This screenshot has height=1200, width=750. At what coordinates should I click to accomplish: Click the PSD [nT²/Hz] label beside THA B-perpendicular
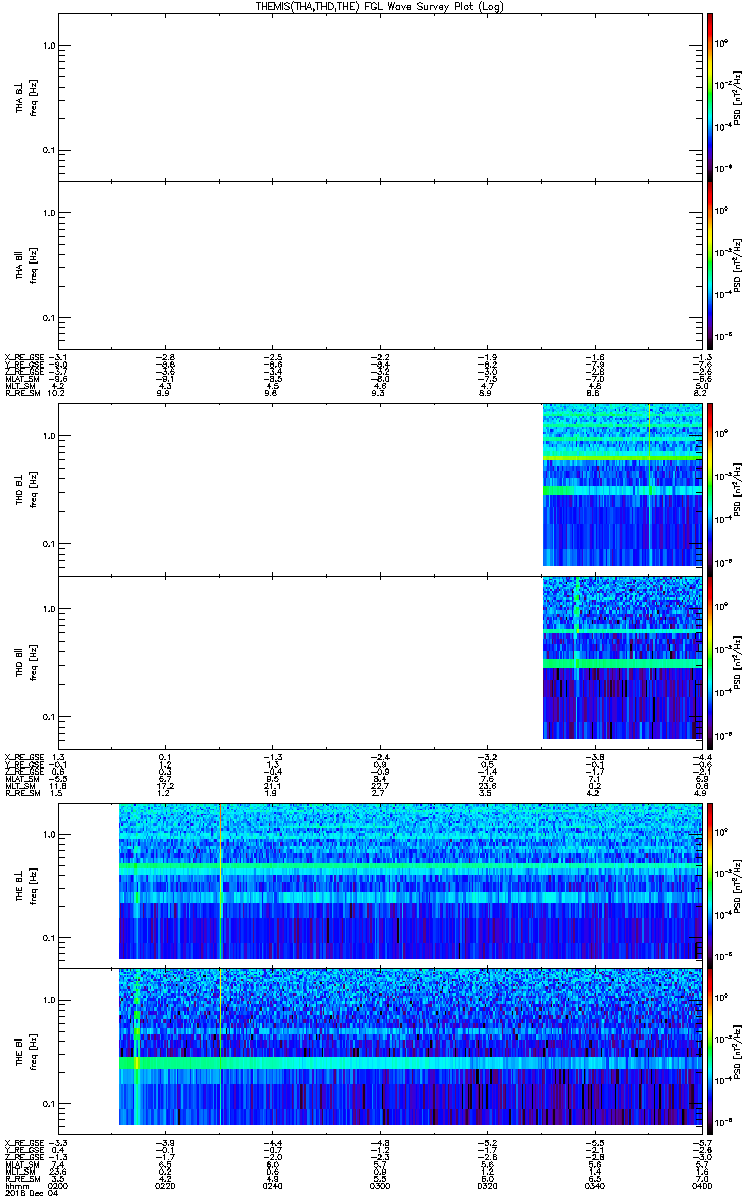737,97
